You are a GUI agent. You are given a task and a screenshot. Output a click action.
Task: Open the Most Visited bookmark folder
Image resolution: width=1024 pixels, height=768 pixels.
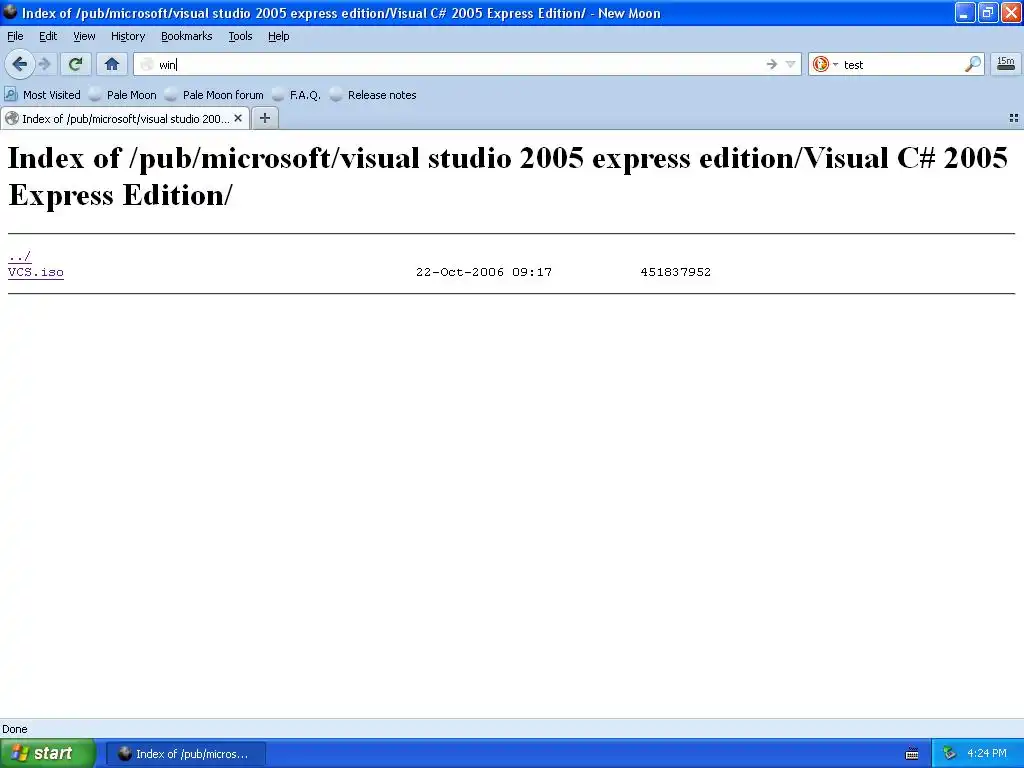(x=42, y=95)
